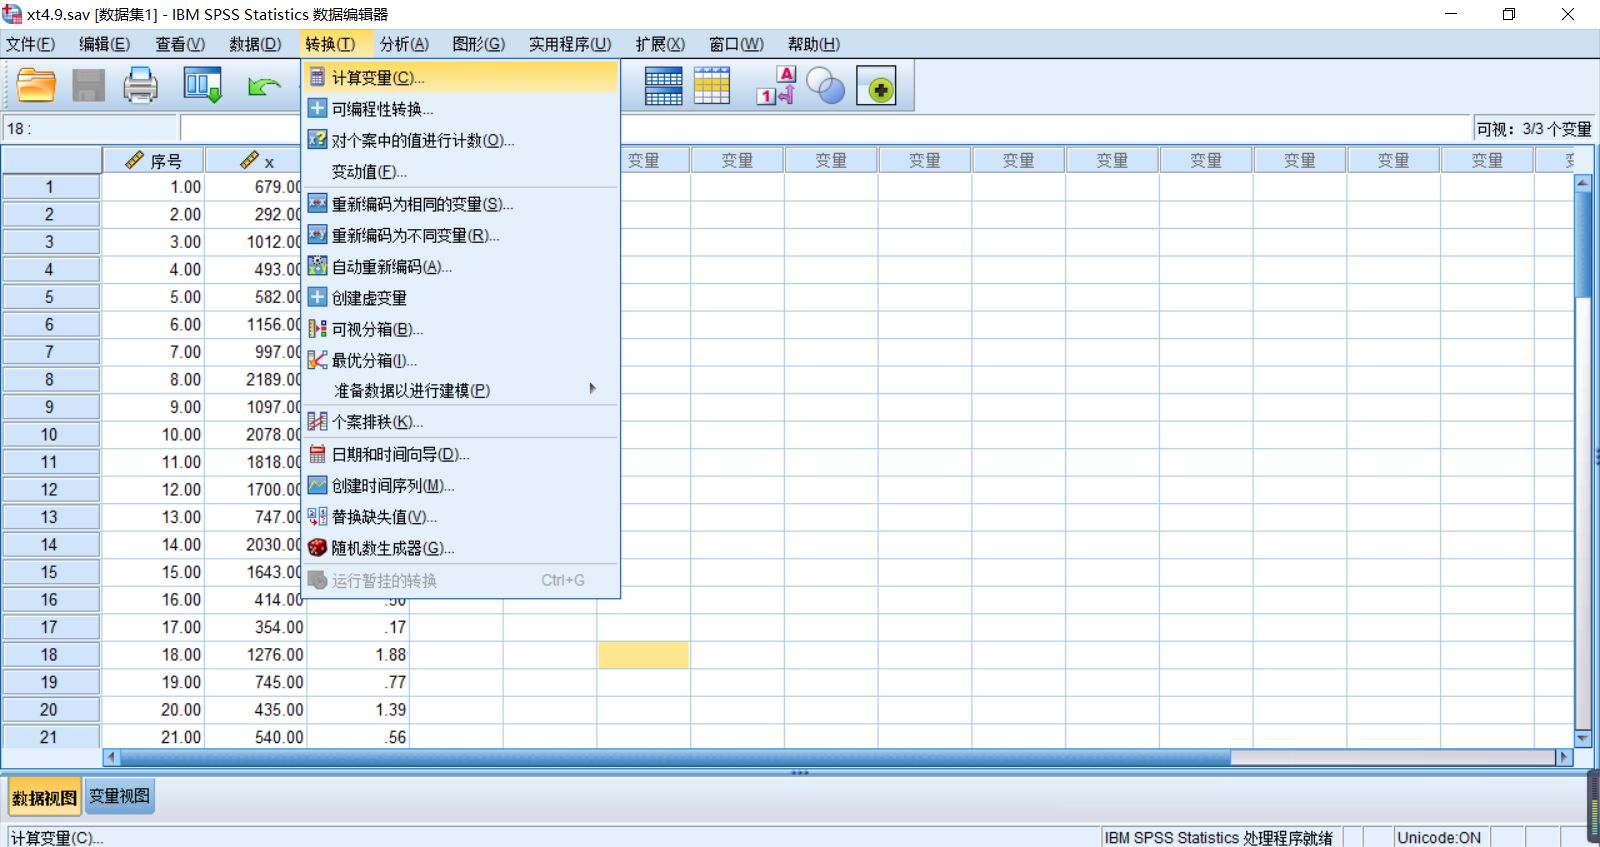Open 随机数生成器(G) menu item
Image resolution: width=1600 pixels, height=847 pixels.
pos(460,548)
